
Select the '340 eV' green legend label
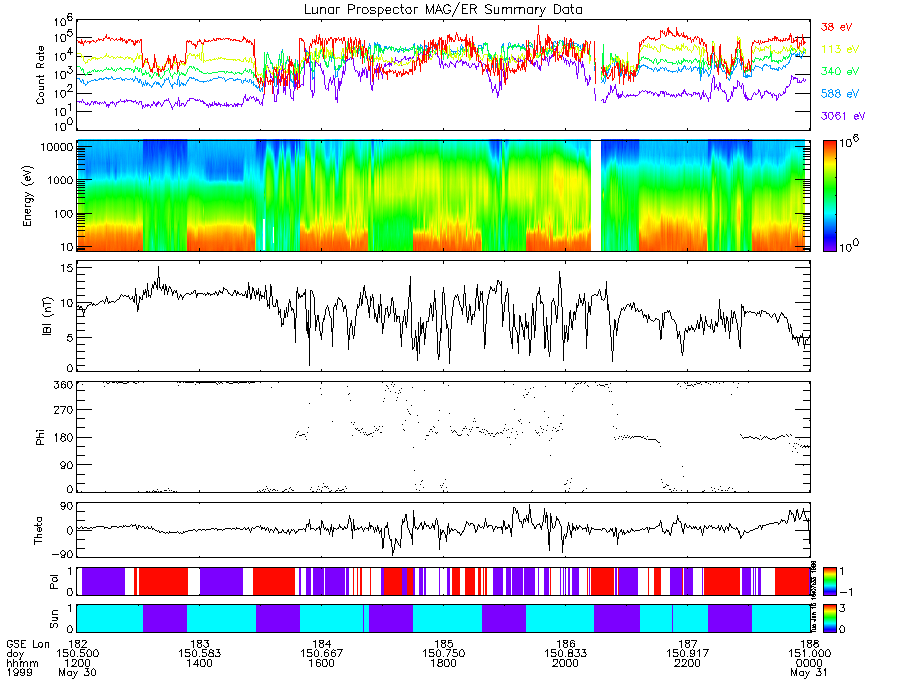(x=840, y=71)
